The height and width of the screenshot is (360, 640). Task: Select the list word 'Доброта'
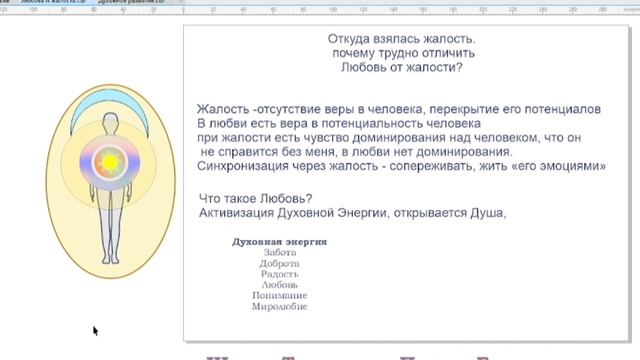[x=280, y=264]
